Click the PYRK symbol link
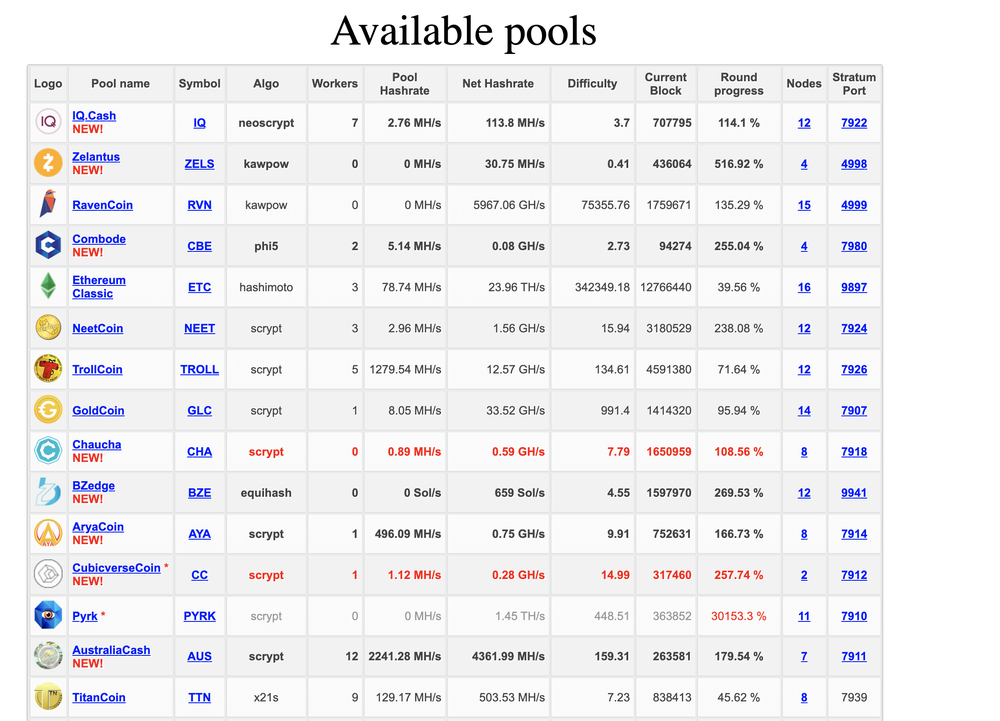 pyautogui.click(x=200, y=616)
